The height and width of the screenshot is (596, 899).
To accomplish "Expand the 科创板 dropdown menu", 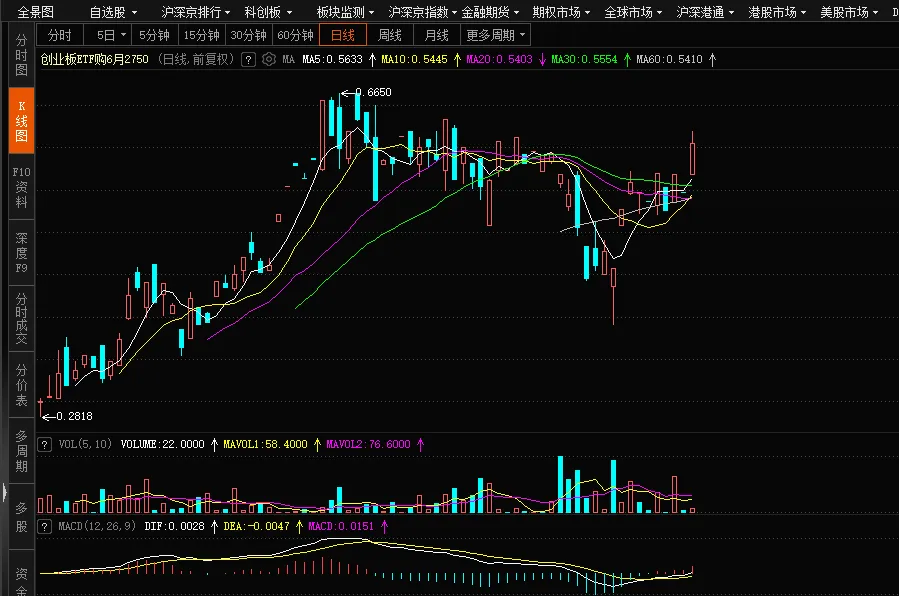I will [268, 12].
